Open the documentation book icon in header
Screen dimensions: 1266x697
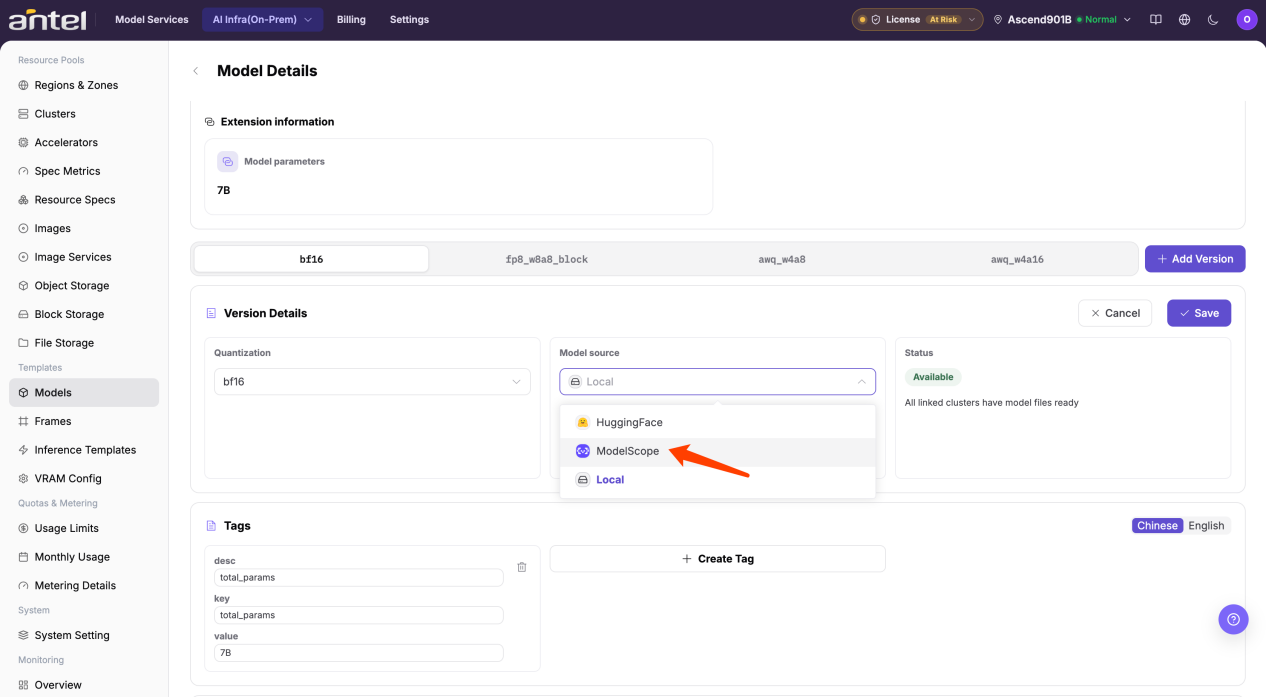(x=1156, y=19)
